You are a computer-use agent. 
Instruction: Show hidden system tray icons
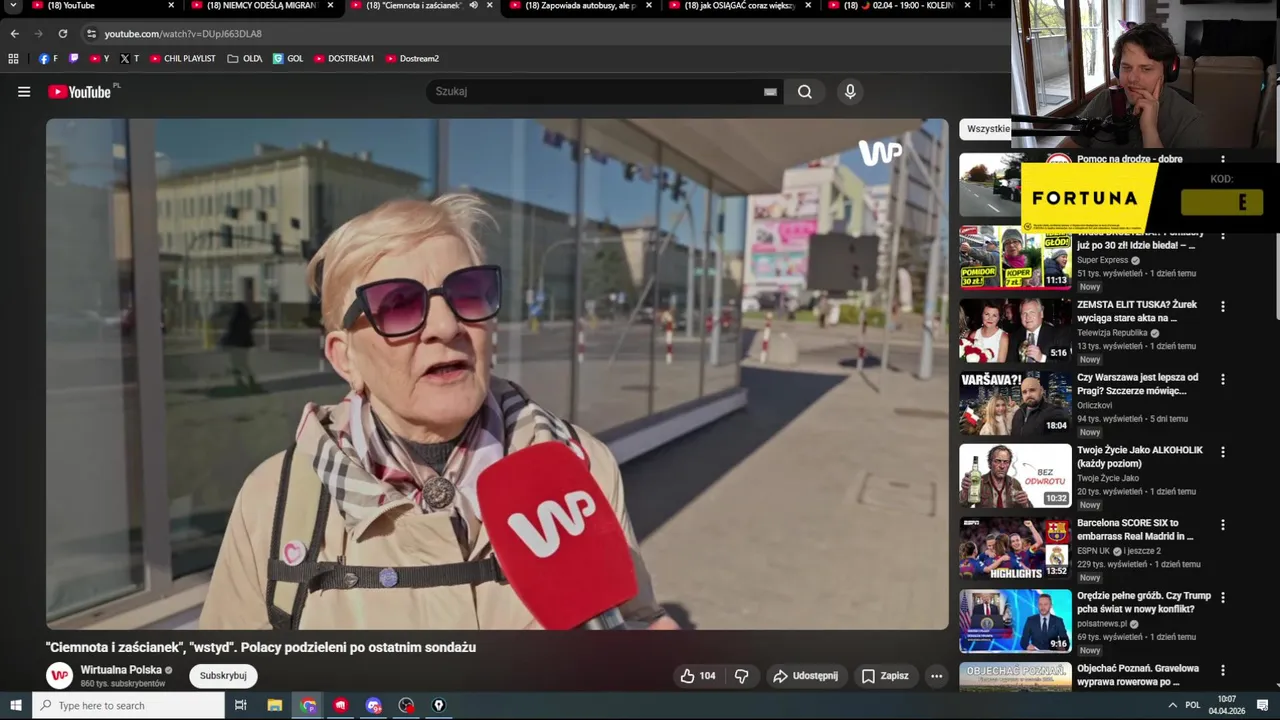click(x=1172, y=705)
